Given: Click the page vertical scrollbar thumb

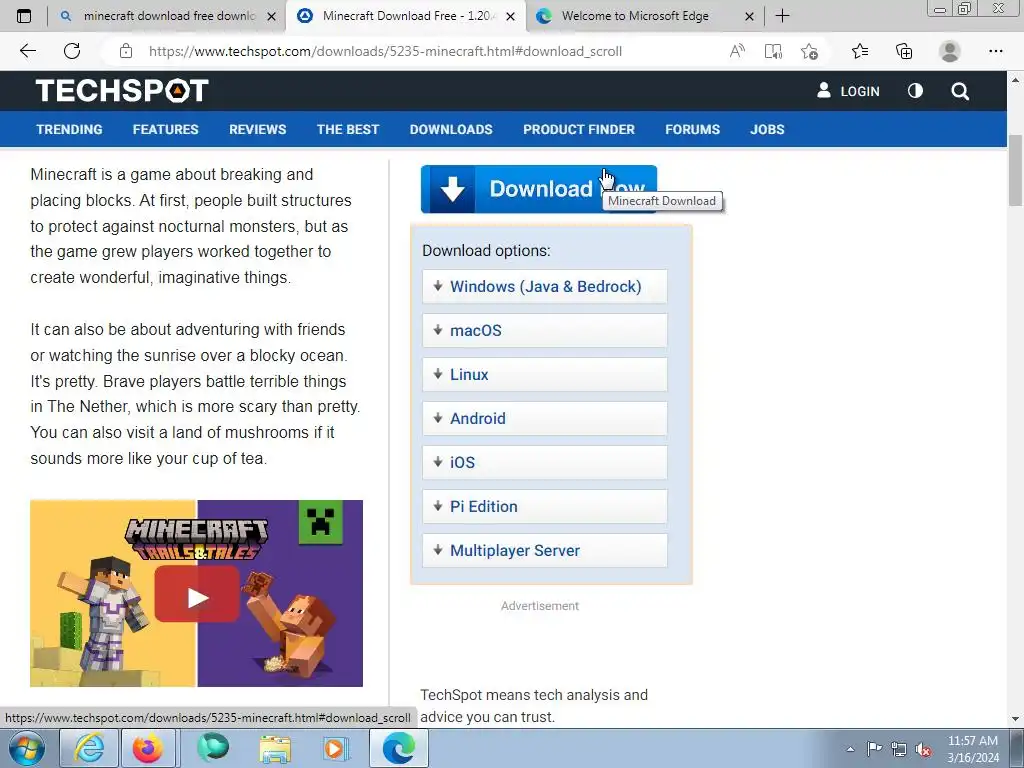Looking at the screenshot, I should click(1015, 170).
